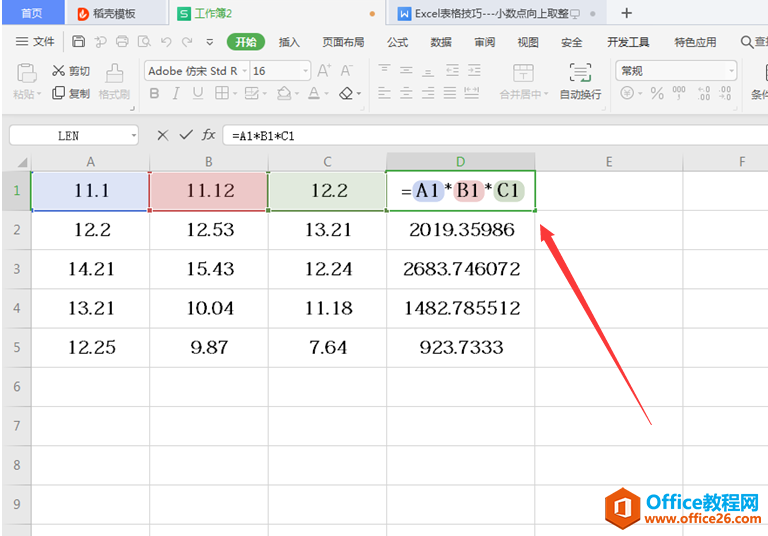Viewport: 768px width, 536px height.
Task: Click the Decrease Decimal icon
Action: [x=725, y=93]
